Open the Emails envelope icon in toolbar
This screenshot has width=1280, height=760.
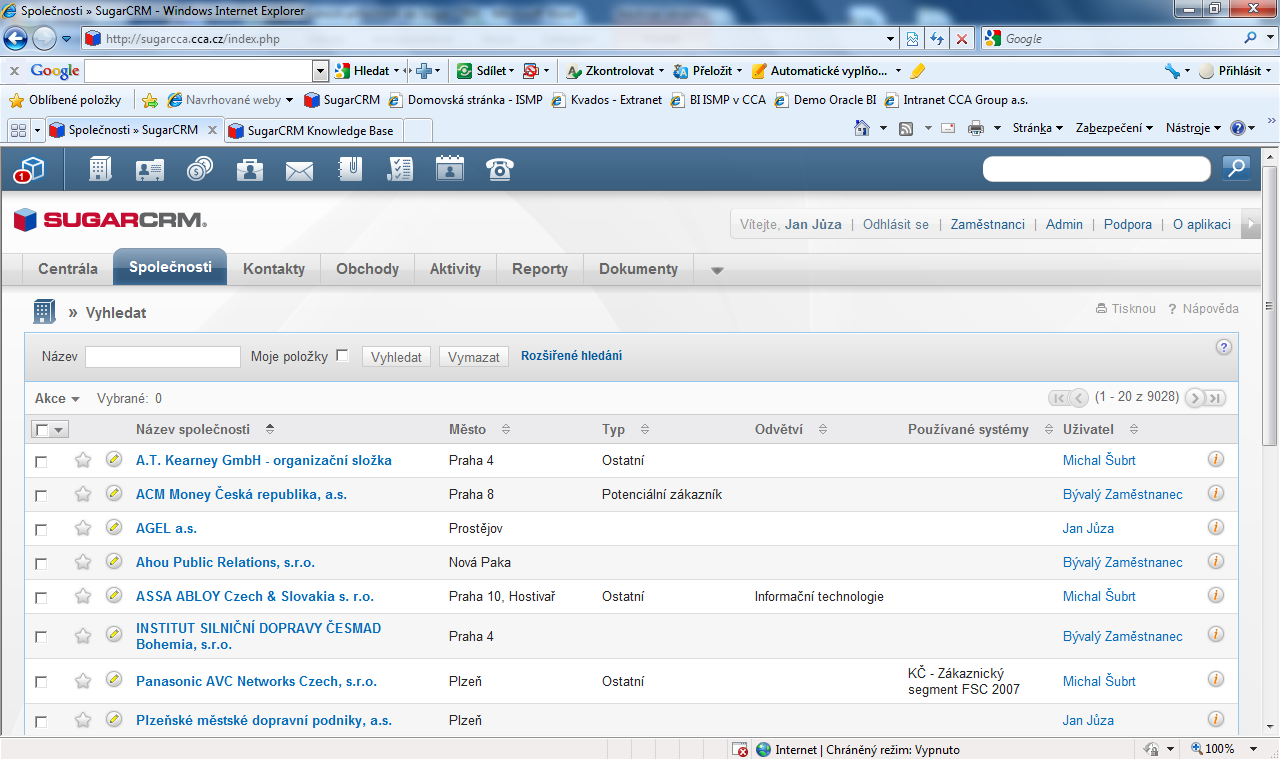[300, 171]
